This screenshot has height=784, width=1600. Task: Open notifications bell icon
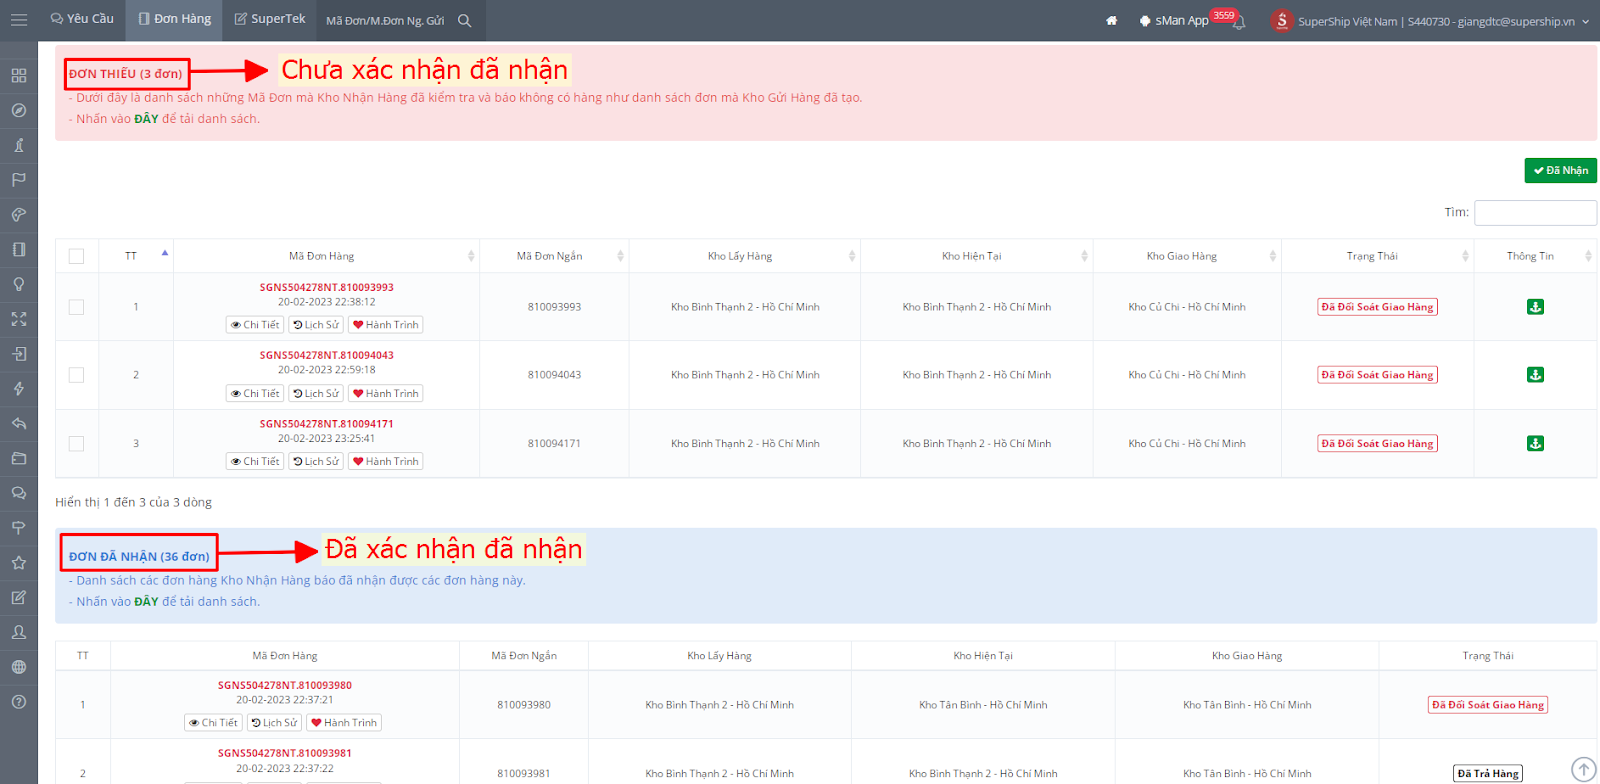1239,23
